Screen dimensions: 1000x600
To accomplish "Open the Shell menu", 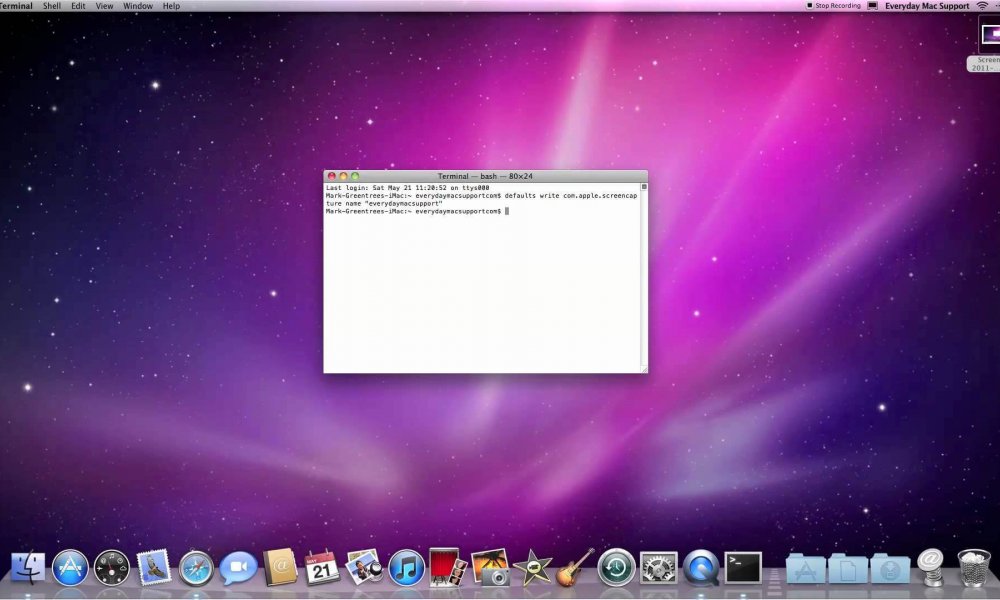I will click(x=52, y=6).
